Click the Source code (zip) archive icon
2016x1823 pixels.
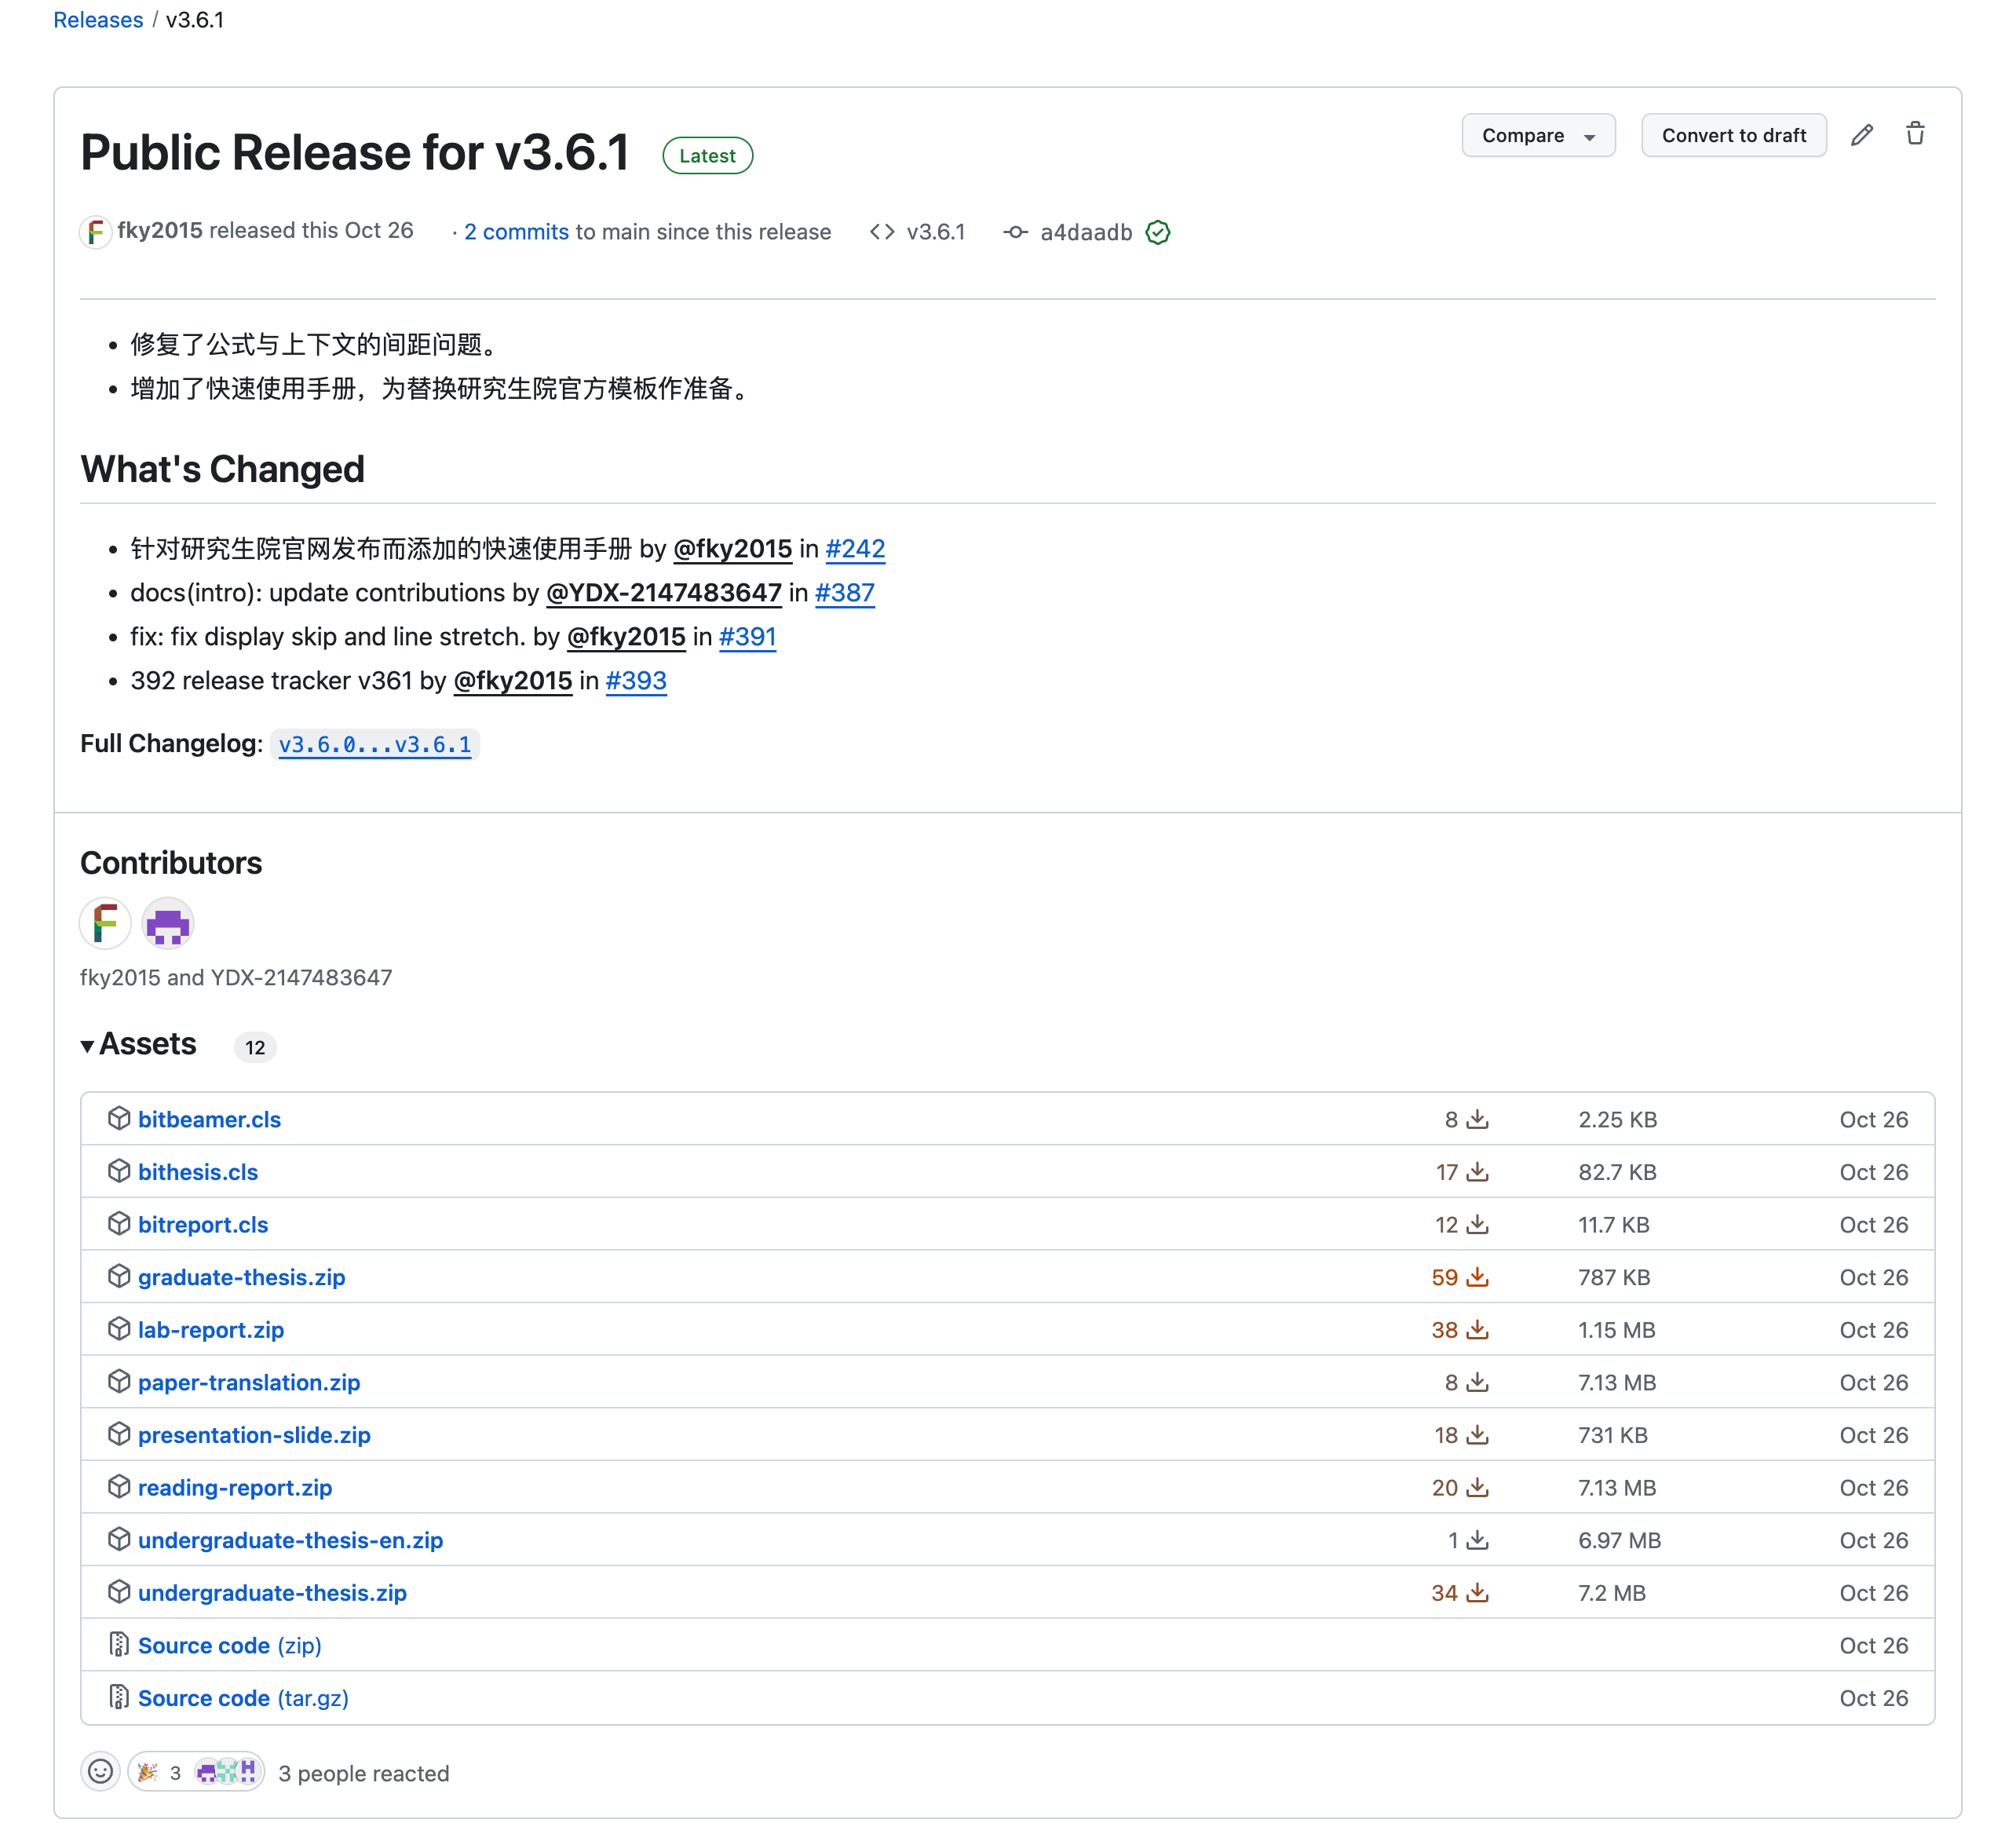[119, 1645]
